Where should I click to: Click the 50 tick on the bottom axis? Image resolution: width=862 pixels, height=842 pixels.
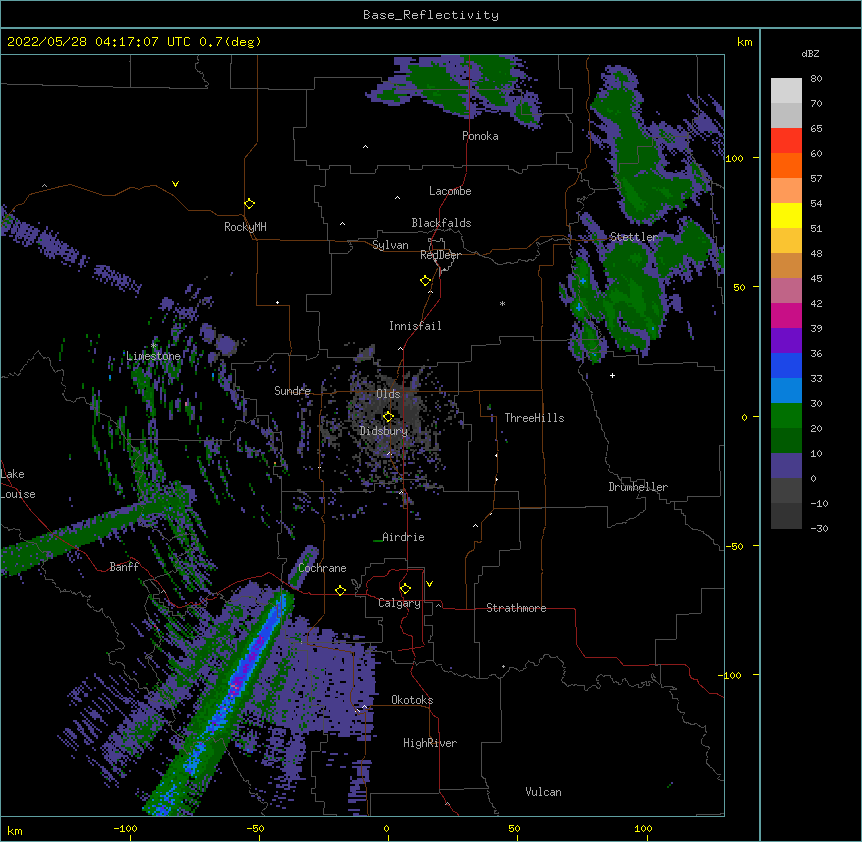tap(514, 828)
